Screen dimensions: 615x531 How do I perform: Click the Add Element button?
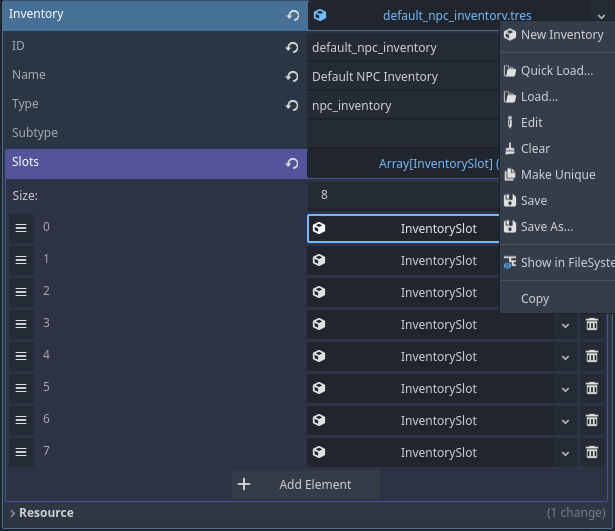(306, 485)
